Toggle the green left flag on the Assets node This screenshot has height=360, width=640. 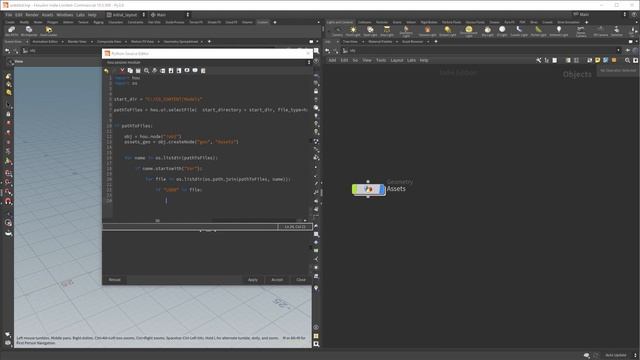(354, 189)
